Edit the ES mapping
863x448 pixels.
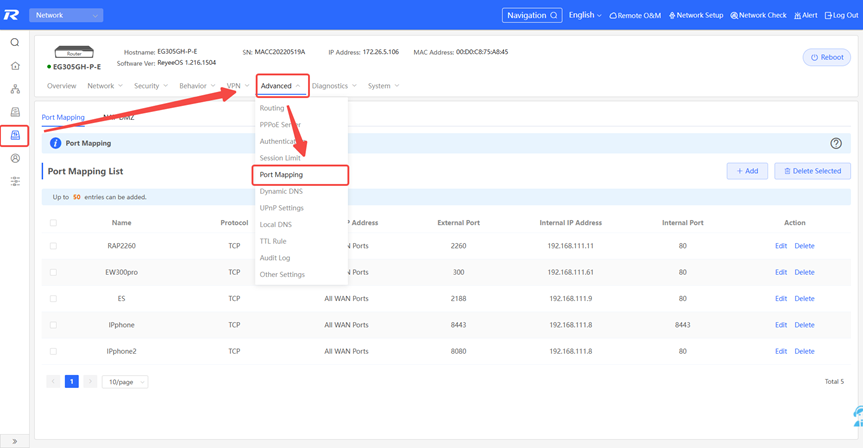coord(781,299)
